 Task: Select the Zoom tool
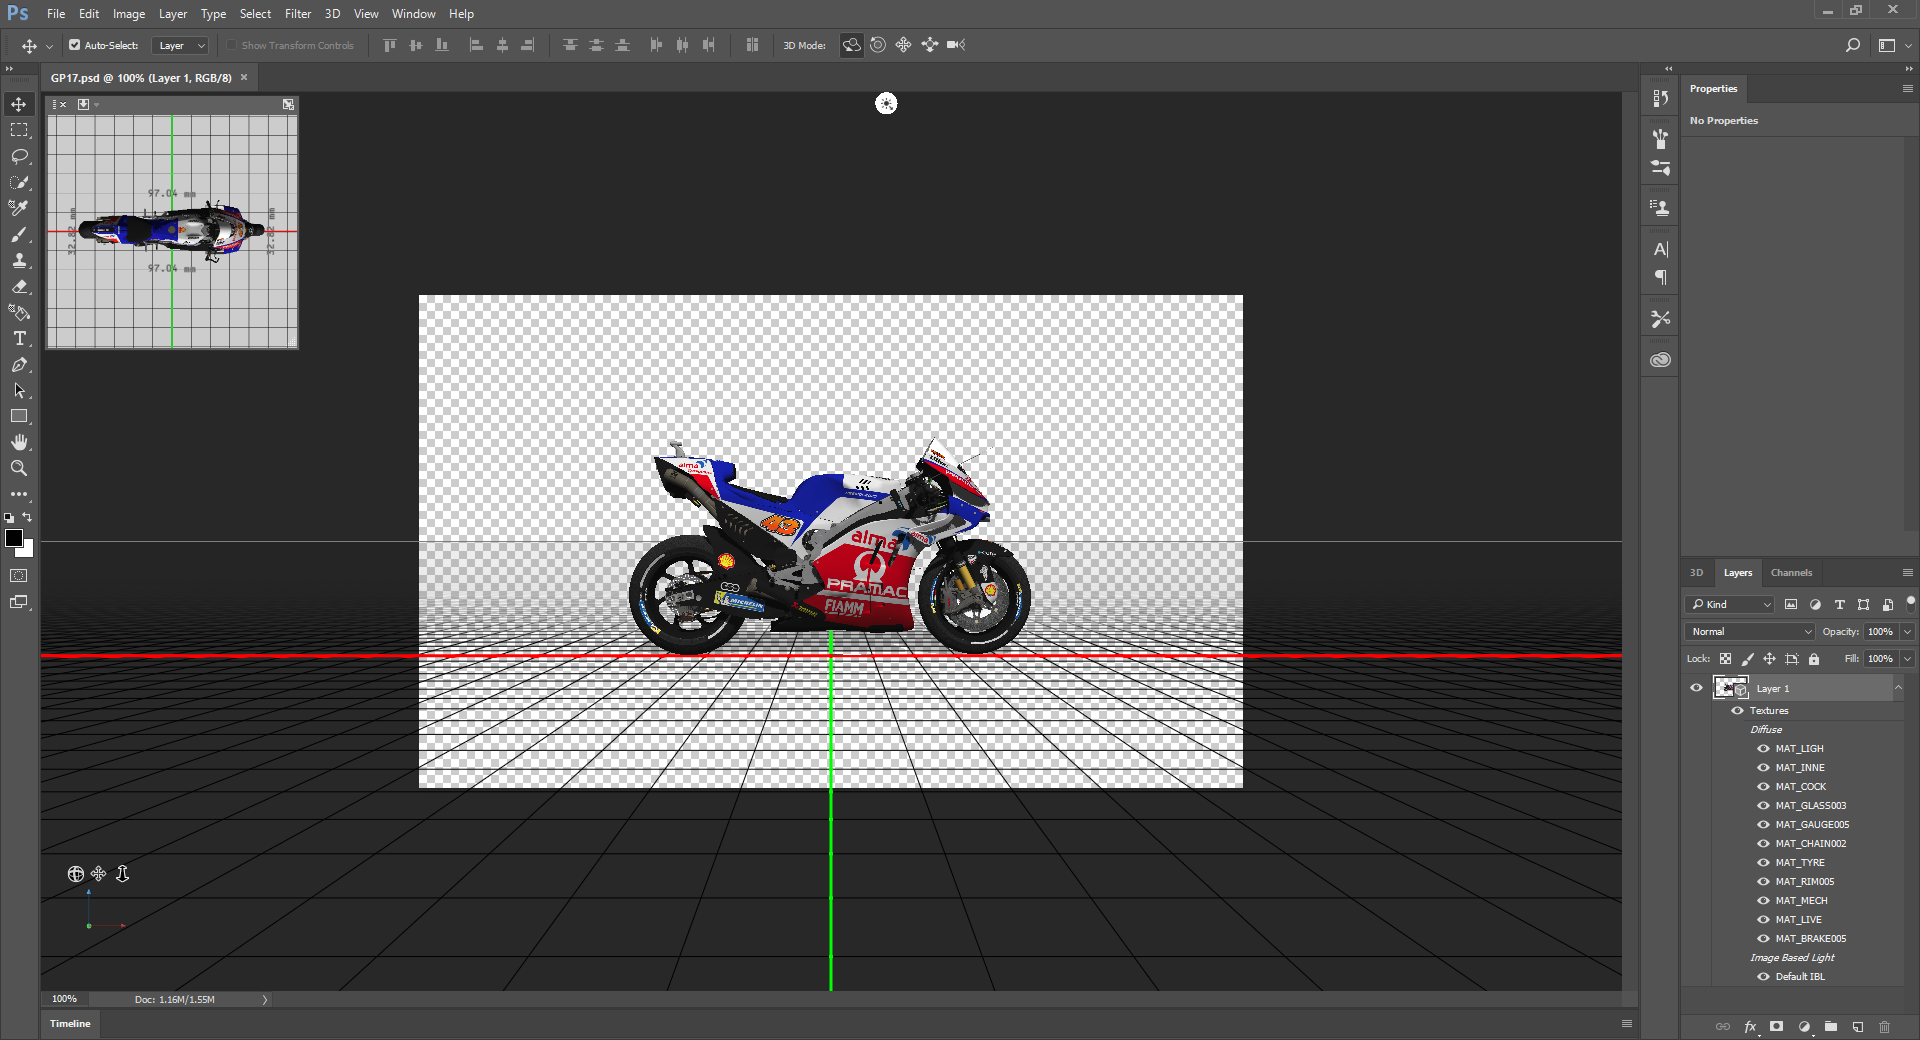[x=19, y=468]
